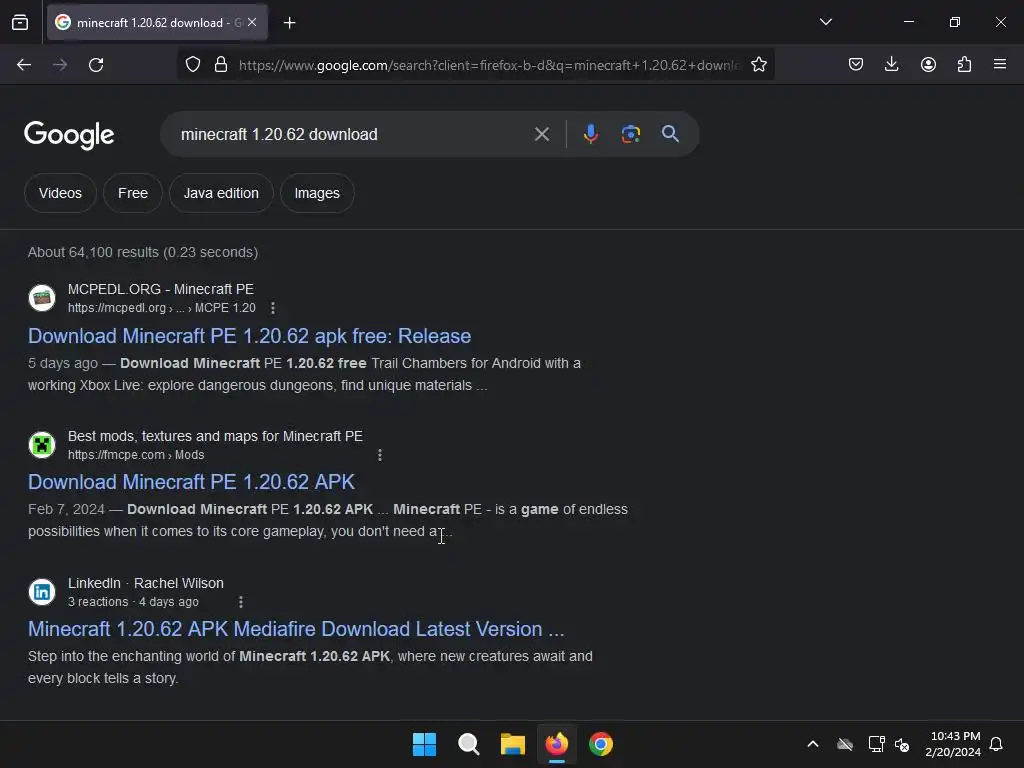Open Download Minecraft PE 1.20.62 APK link
This screenshot has width=1024, height=768.
coord(191,482)
